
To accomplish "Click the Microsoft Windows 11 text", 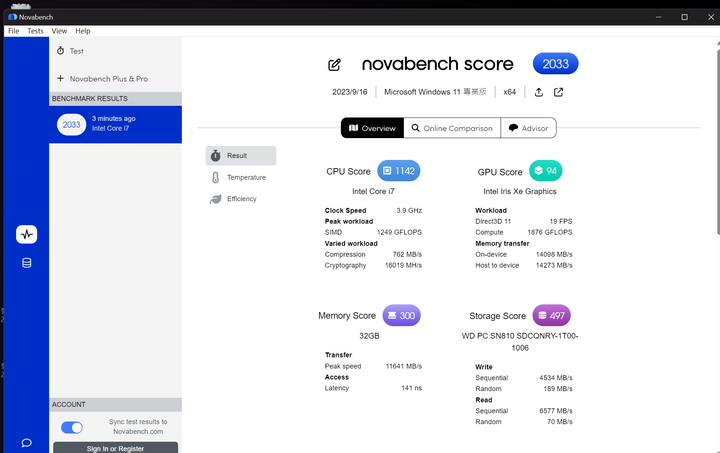I will pyautogui.click(x=435, y=92).
